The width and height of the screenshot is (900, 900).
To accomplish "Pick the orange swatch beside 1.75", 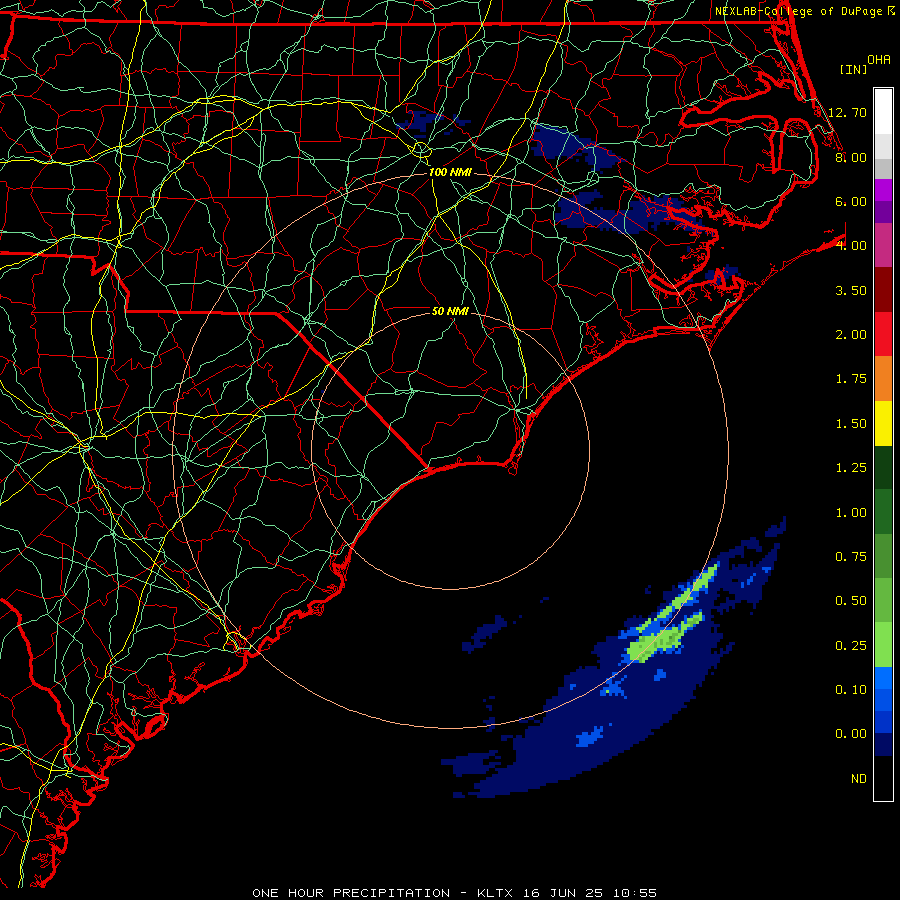I will 883,379.
